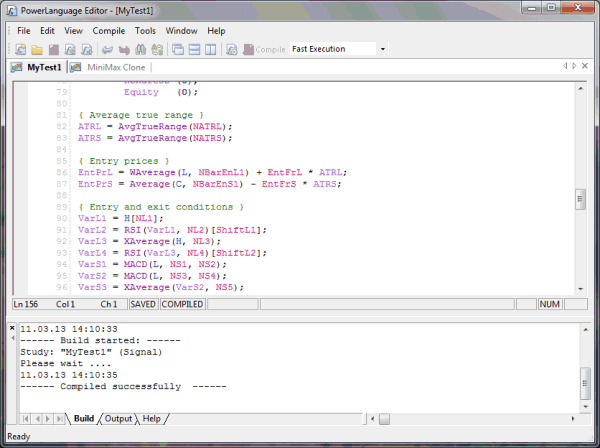
Task: Click code line 91 VarL2 RSI
Action: 172,230
